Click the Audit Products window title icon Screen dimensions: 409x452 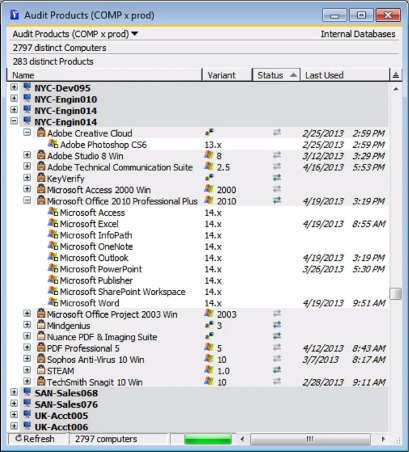[14, 15]
